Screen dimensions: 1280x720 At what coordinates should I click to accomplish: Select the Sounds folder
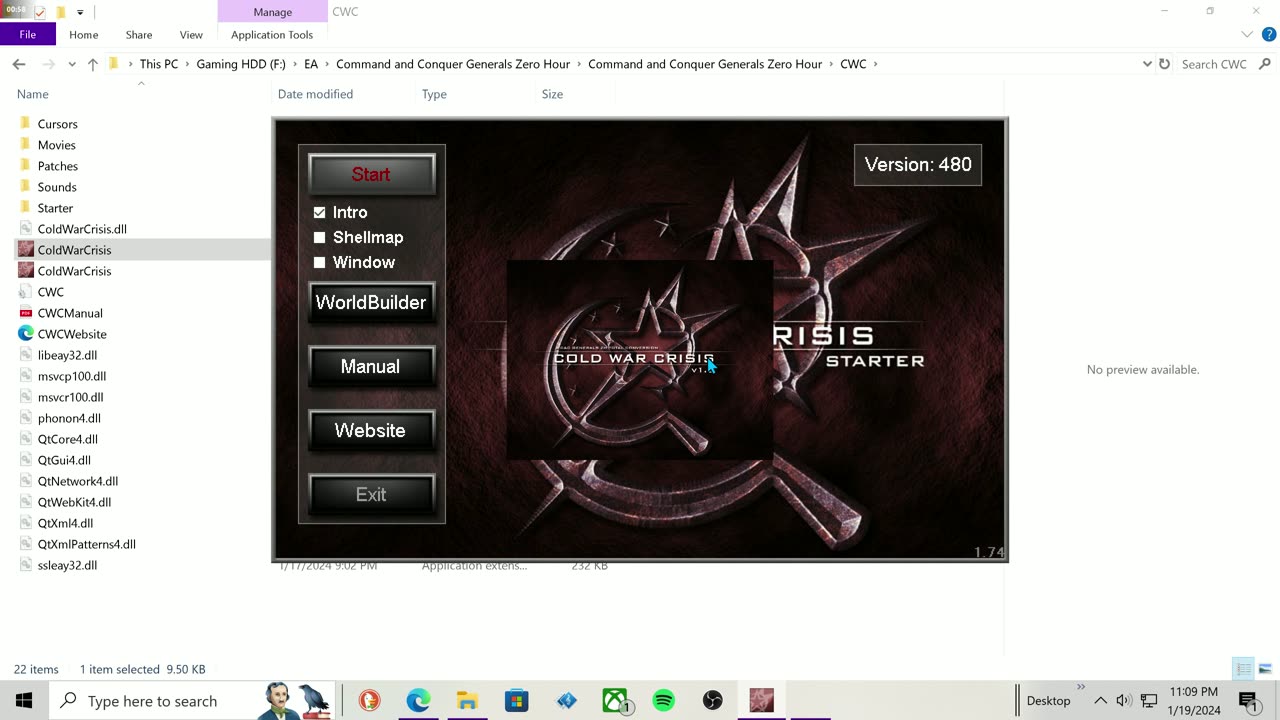point(56,187)
